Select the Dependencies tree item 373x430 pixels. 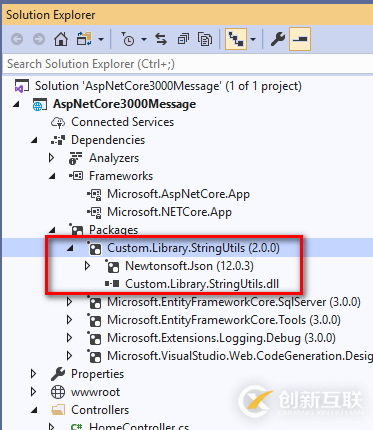coord(108,140)
